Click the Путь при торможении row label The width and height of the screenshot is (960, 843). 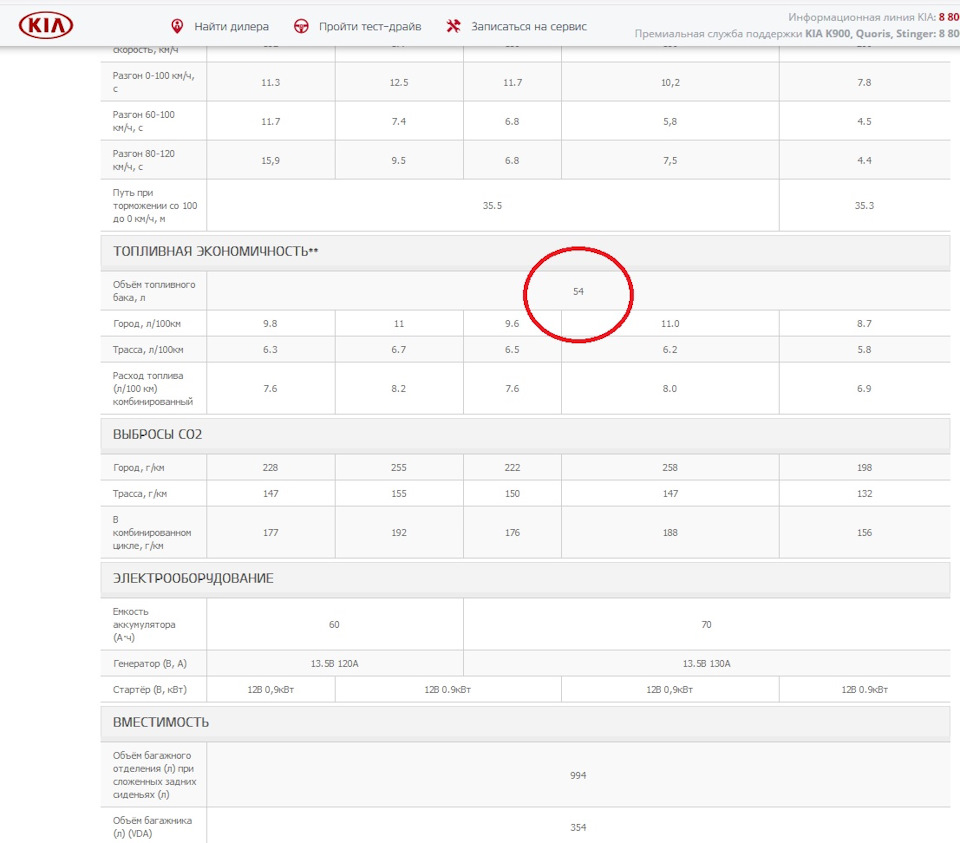pyautogui.click(x=155, y=206)
